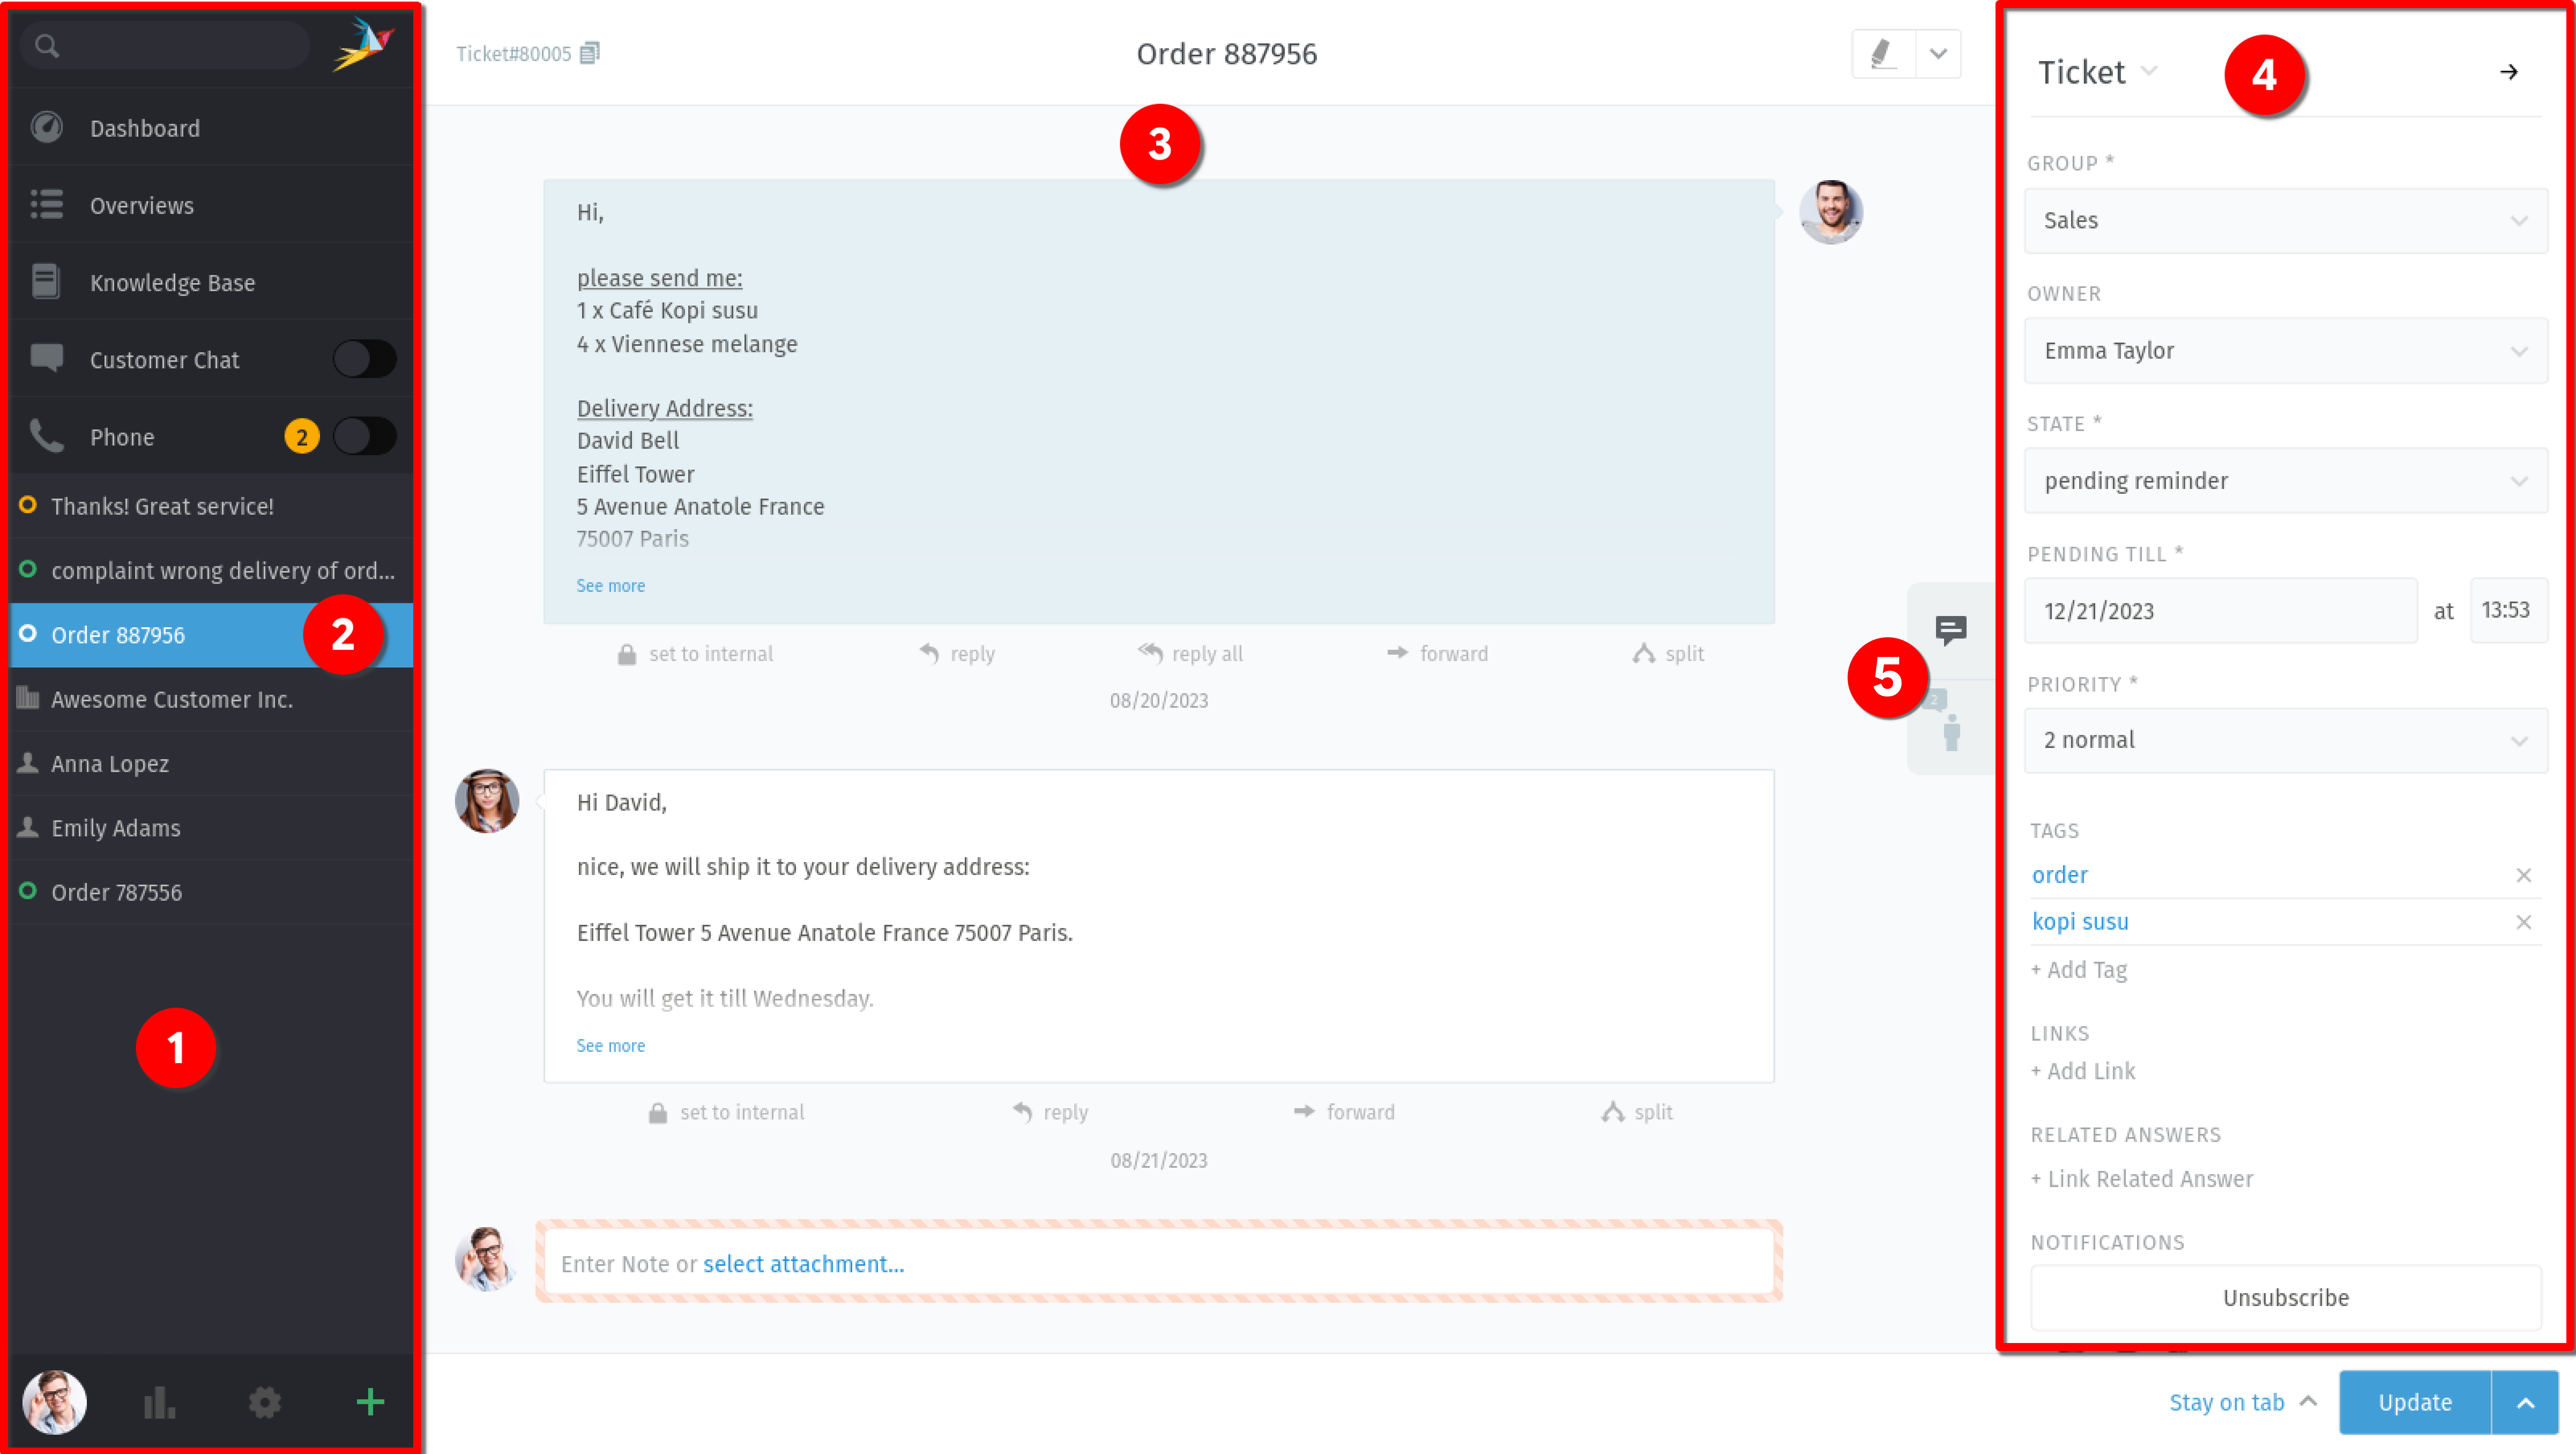Open the Owner dropdown showing Emma Taylor
This screenshot has height=1454, width=2576.
pos(2286,351)
